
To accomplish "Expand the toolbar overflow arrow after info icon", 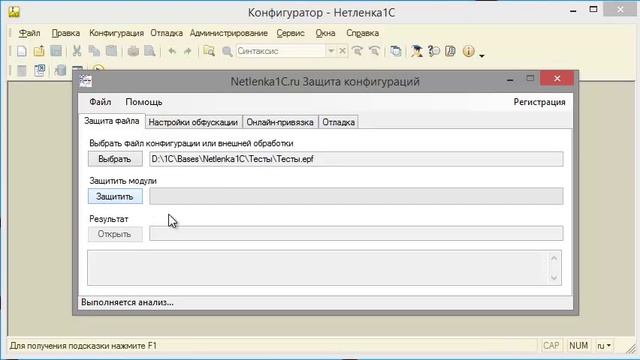I will (x=482, y=56).
